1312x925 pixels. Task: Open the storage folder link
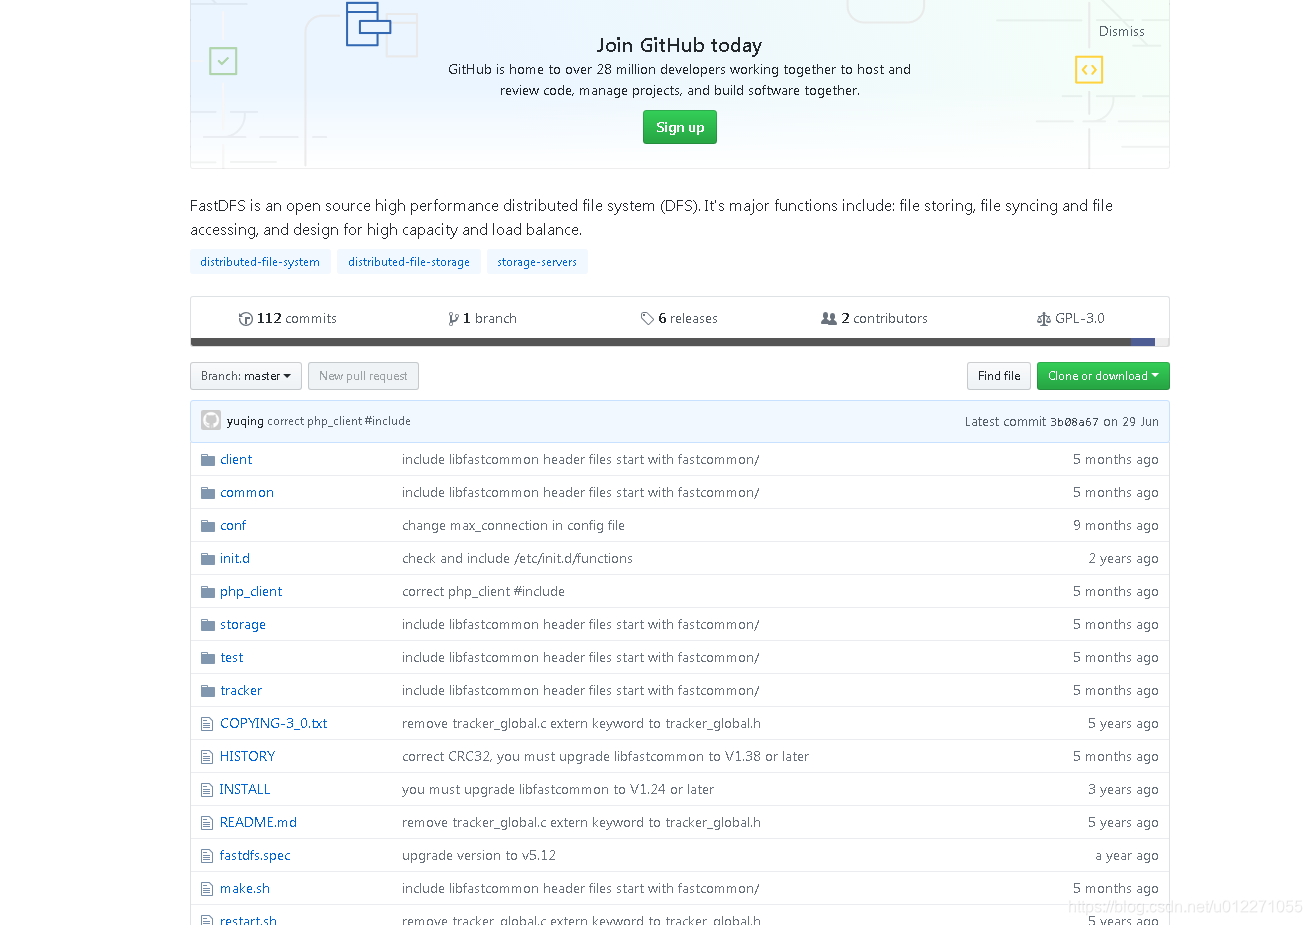(x=243, y=625)
